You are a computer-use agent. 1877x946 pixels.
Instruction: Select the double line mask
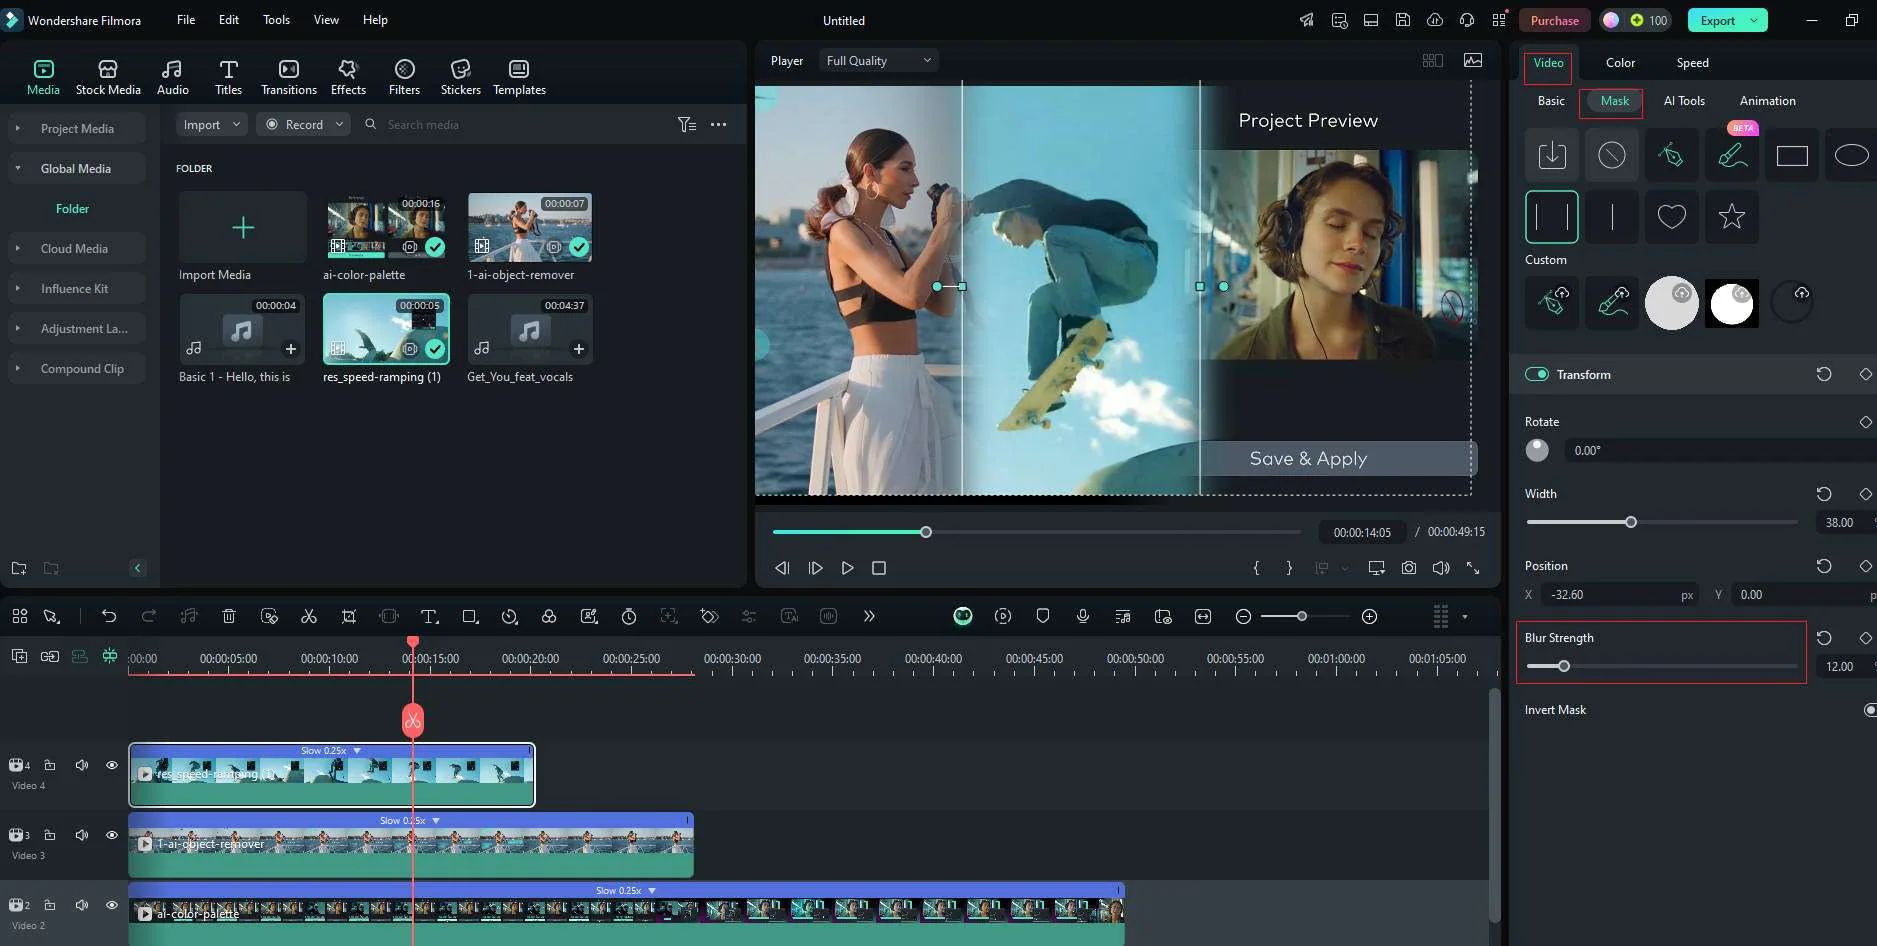pos(1551,217)
